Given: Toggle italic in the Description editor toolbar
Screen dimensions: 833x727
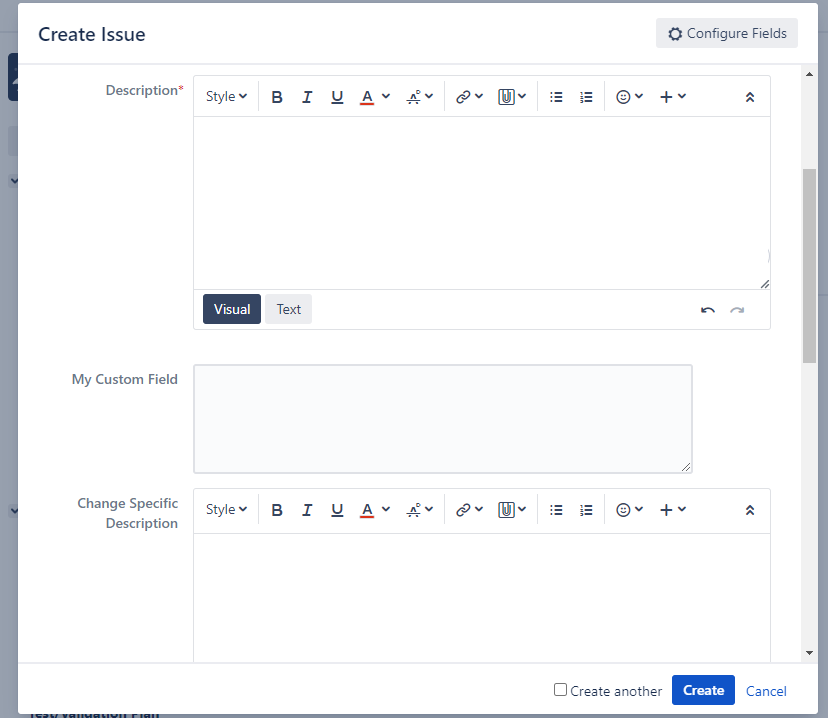Looking at the screenshot, I should (x=307, y=97).
